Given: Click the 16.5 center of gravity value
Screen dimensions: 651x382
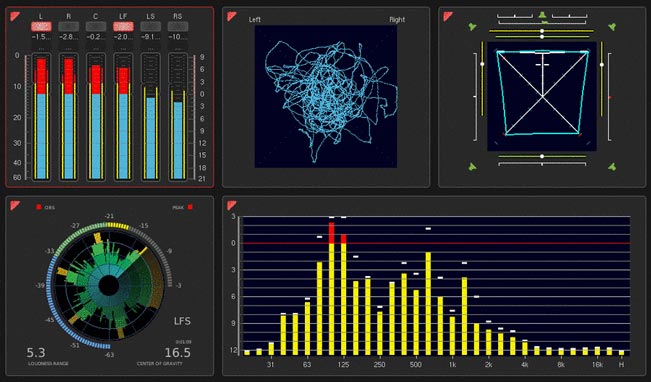Looking at the screenshot, I should click(178, 353).
